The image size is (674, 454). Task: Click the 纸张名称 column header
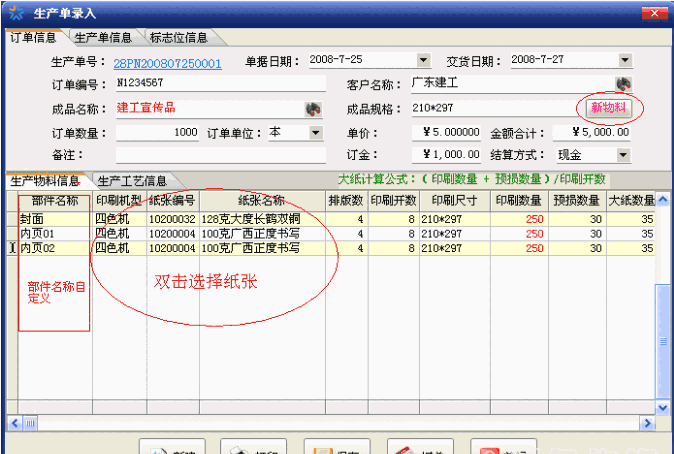(262, 200)
